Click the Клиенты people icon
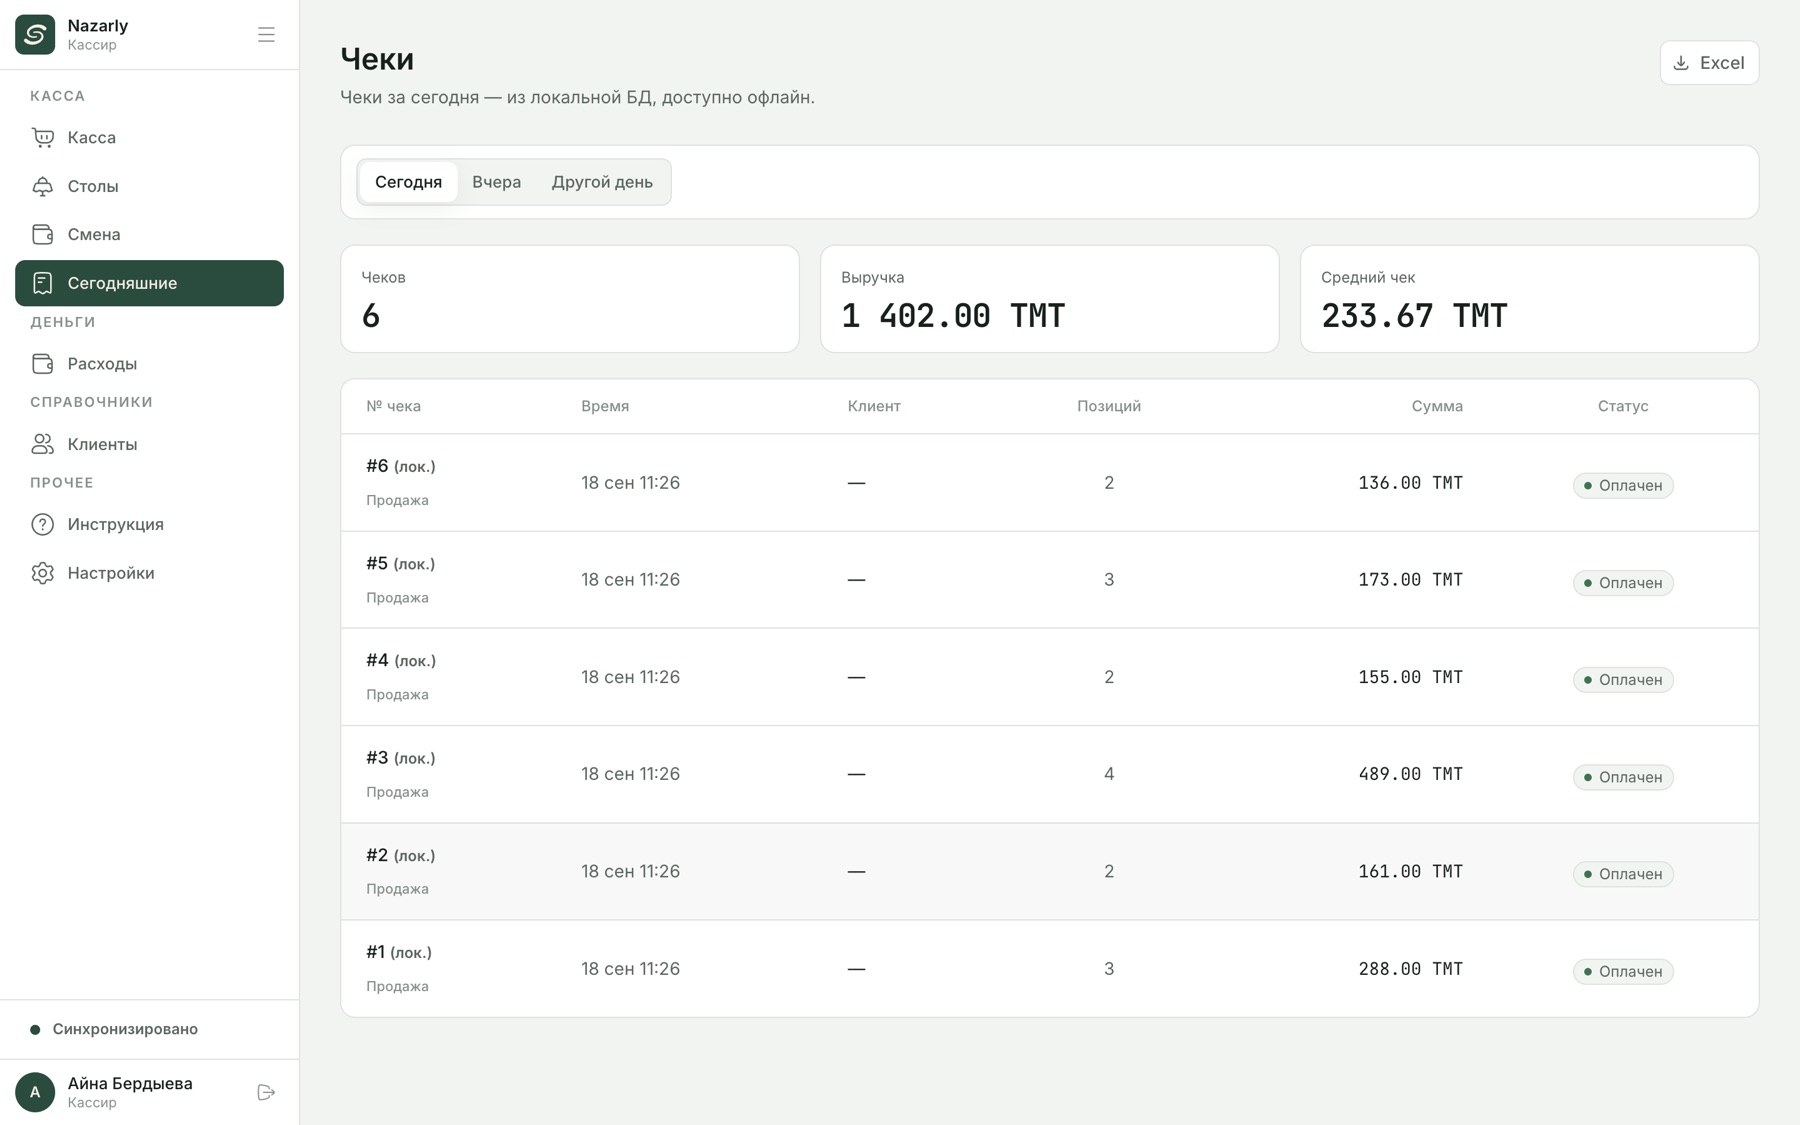The image size is (1800, 1125). (42, 444)
